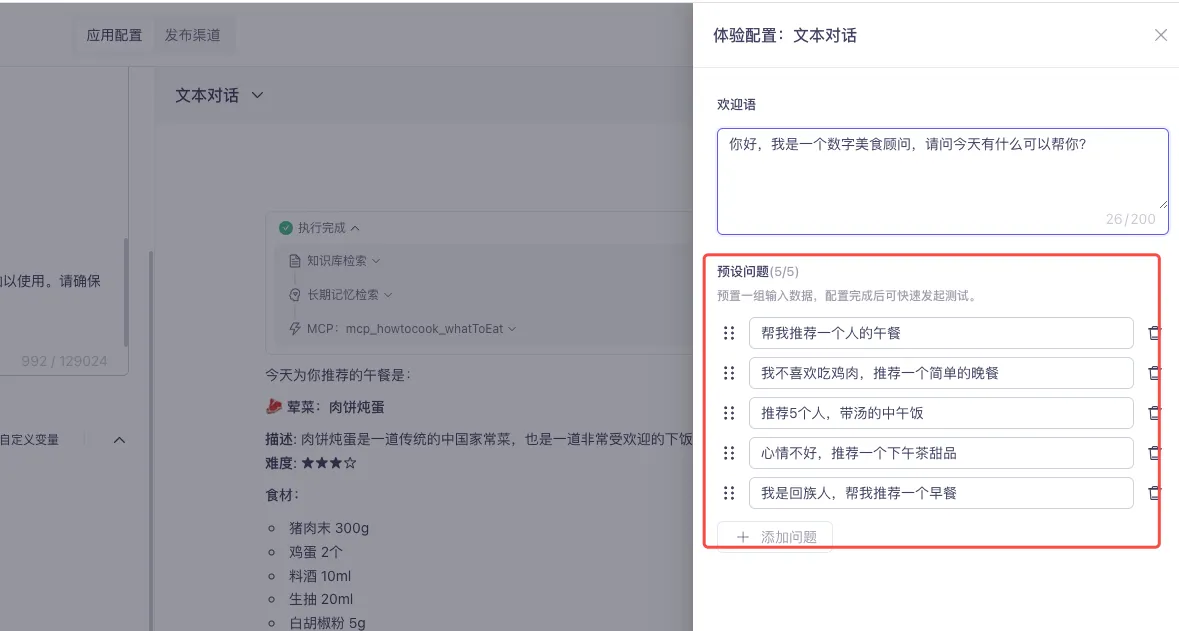Delete the 推荐5个人，带汤的中午饭 question
1179x631 pixels.
(x=1153, y=413)
